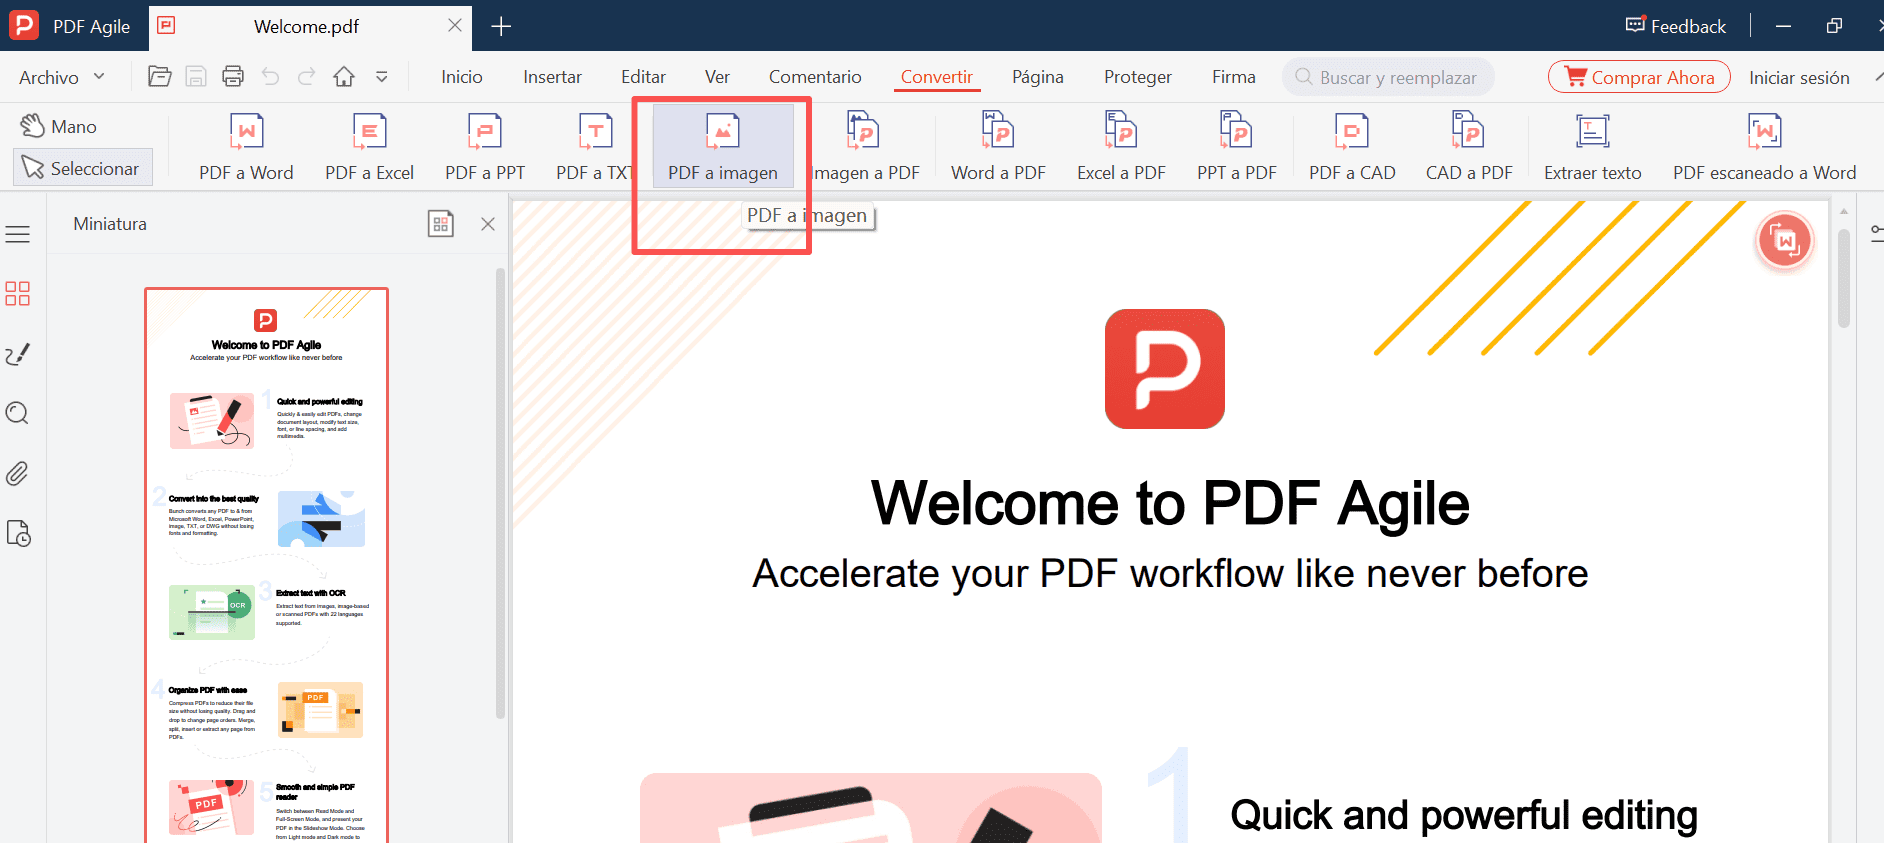The image size is (1884, 843).
Task: Switch to the Página tab
Action: 1038,77
